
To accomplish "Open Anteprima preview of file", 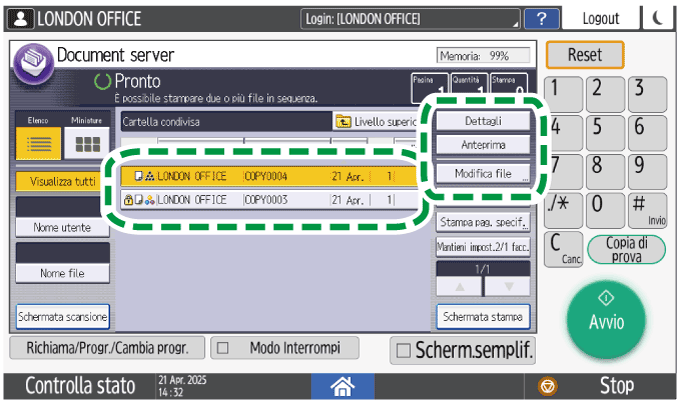I will tap(483, 145).
